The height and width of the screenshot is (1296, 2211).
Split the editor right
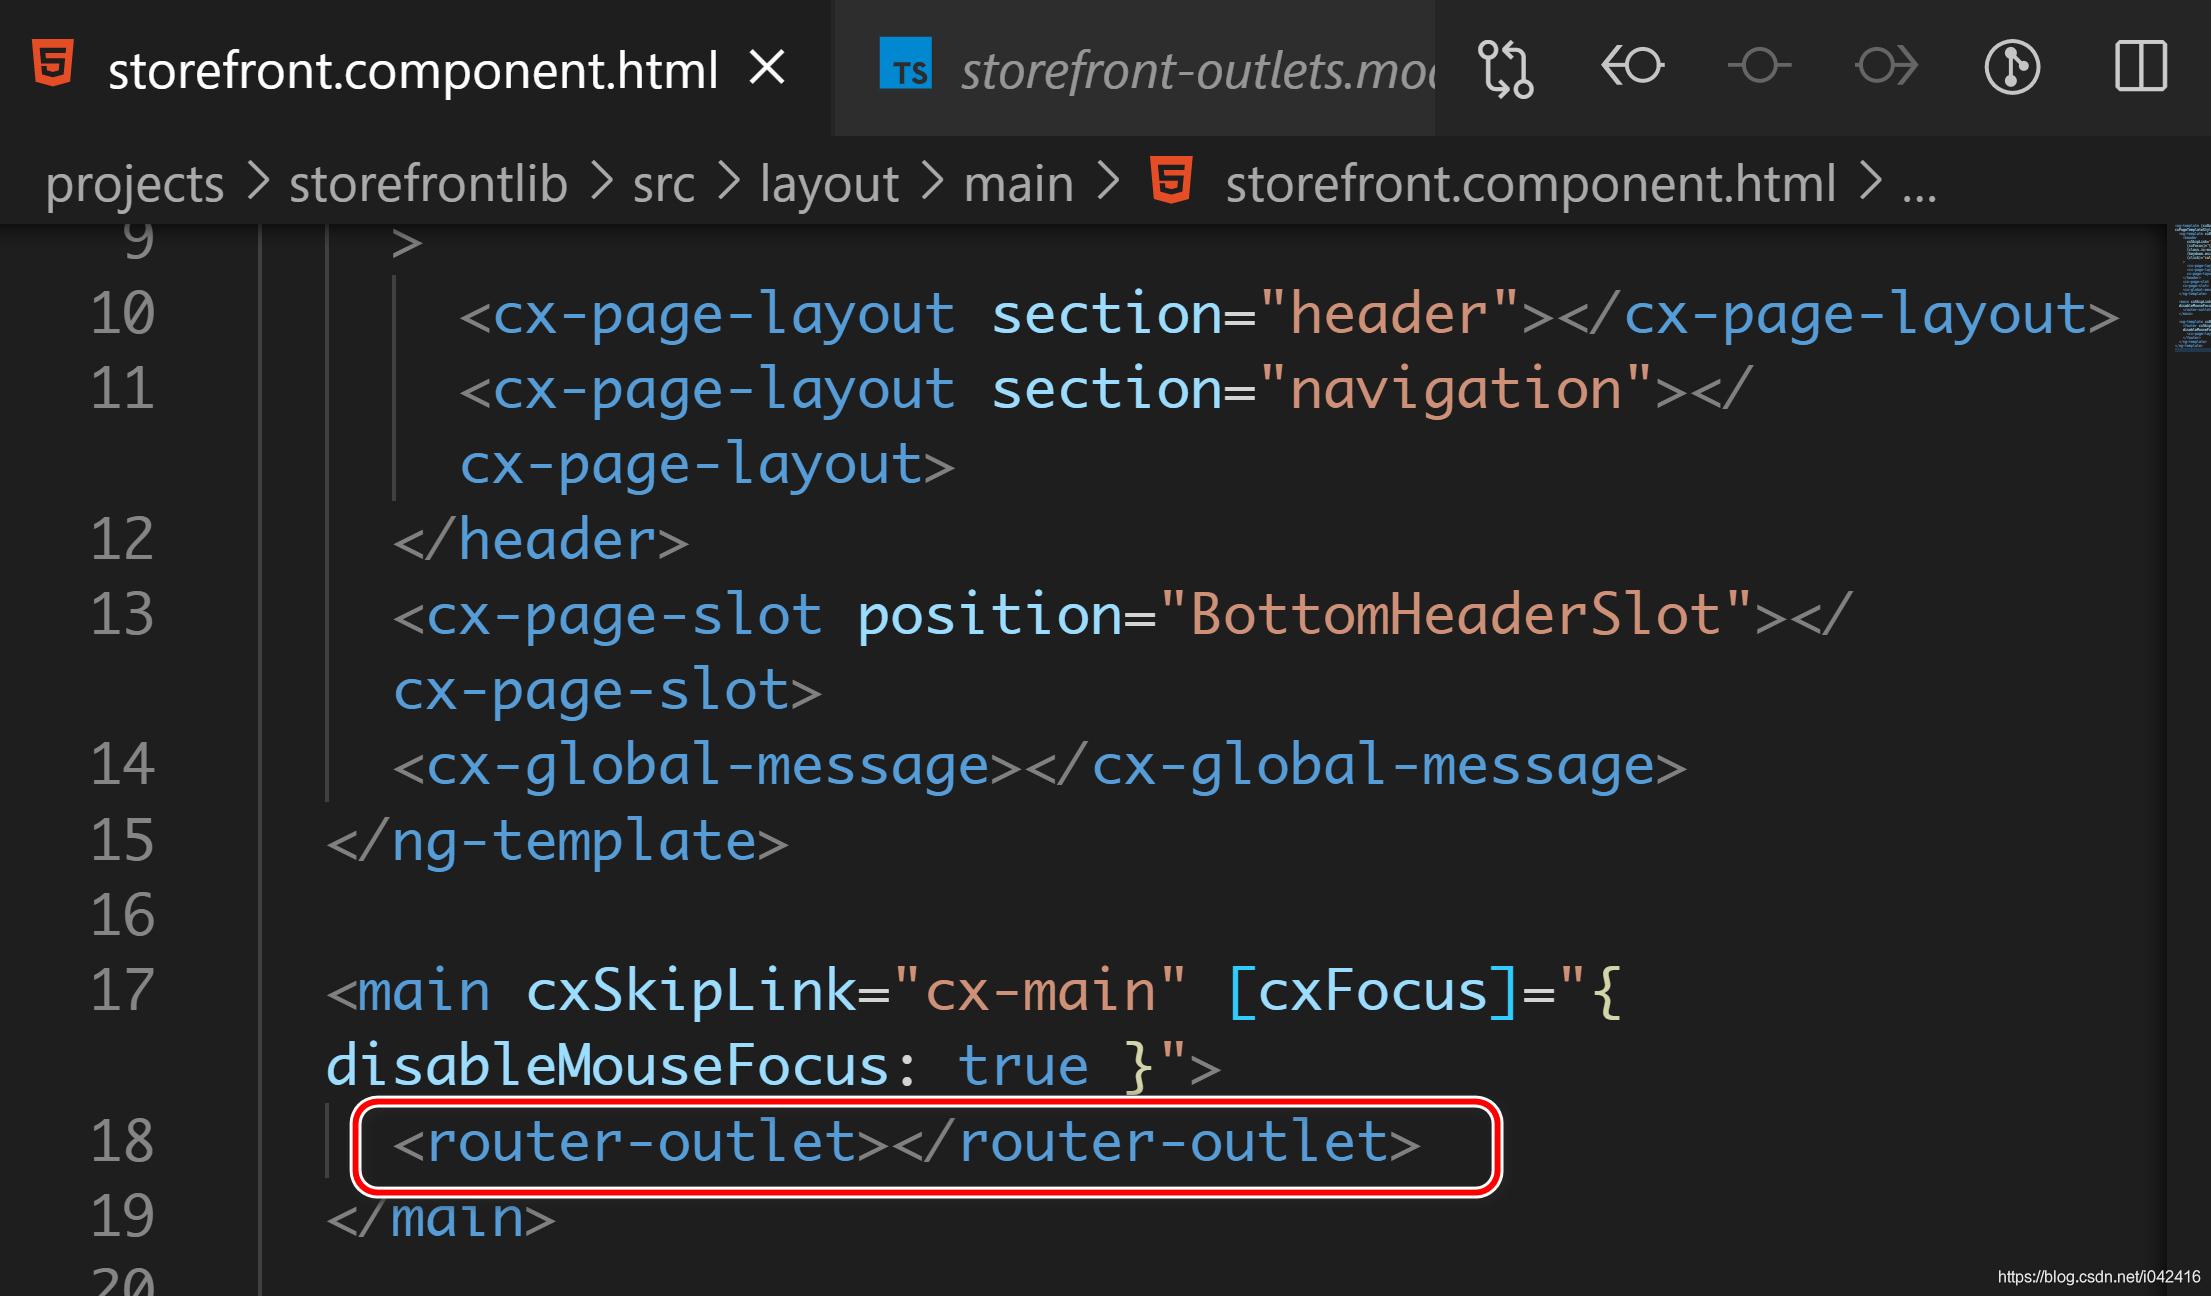click(2141, 67)
